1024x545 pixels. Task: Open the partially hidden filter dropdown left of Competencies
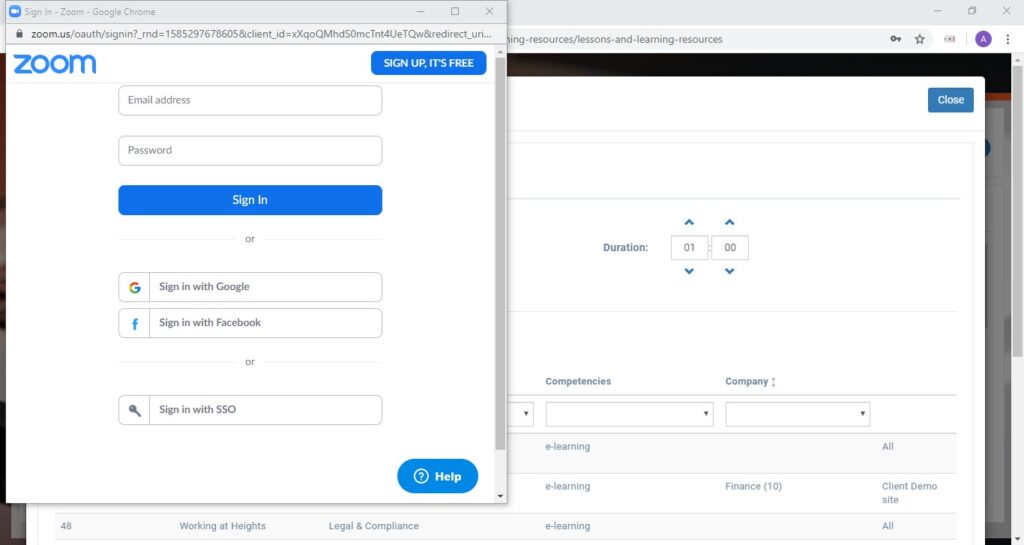pos(520,414)
